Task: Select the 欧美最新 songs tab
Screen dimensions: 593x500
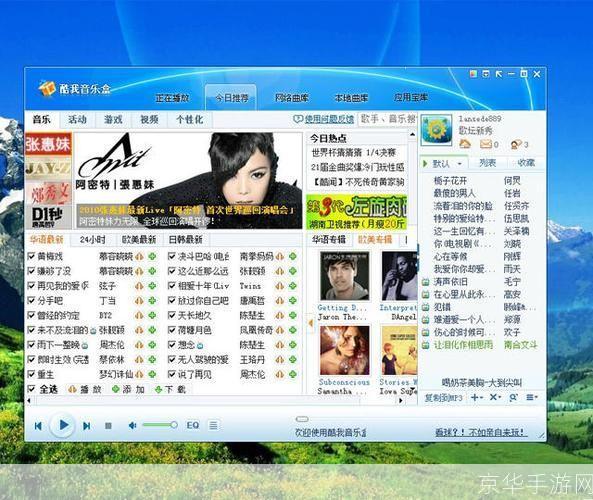Action: 139,240
